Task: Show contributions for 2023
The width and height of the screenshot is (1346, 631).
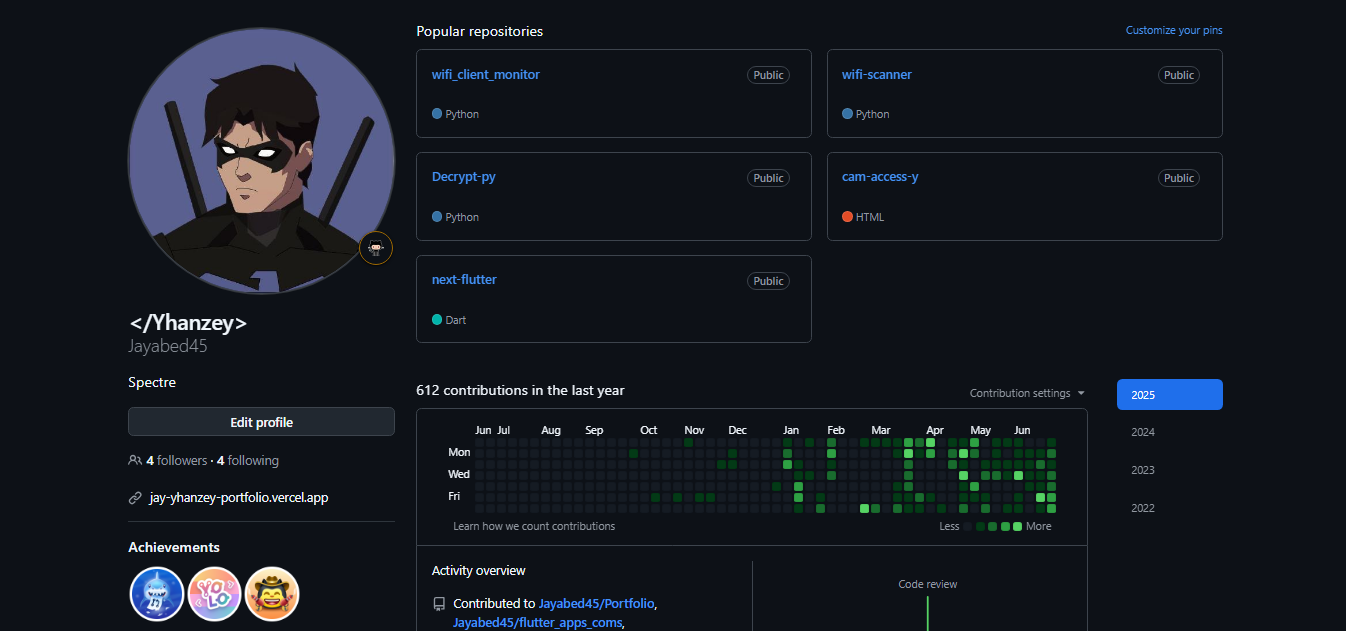Action: pyautogui.click(x=1143, y=471)
